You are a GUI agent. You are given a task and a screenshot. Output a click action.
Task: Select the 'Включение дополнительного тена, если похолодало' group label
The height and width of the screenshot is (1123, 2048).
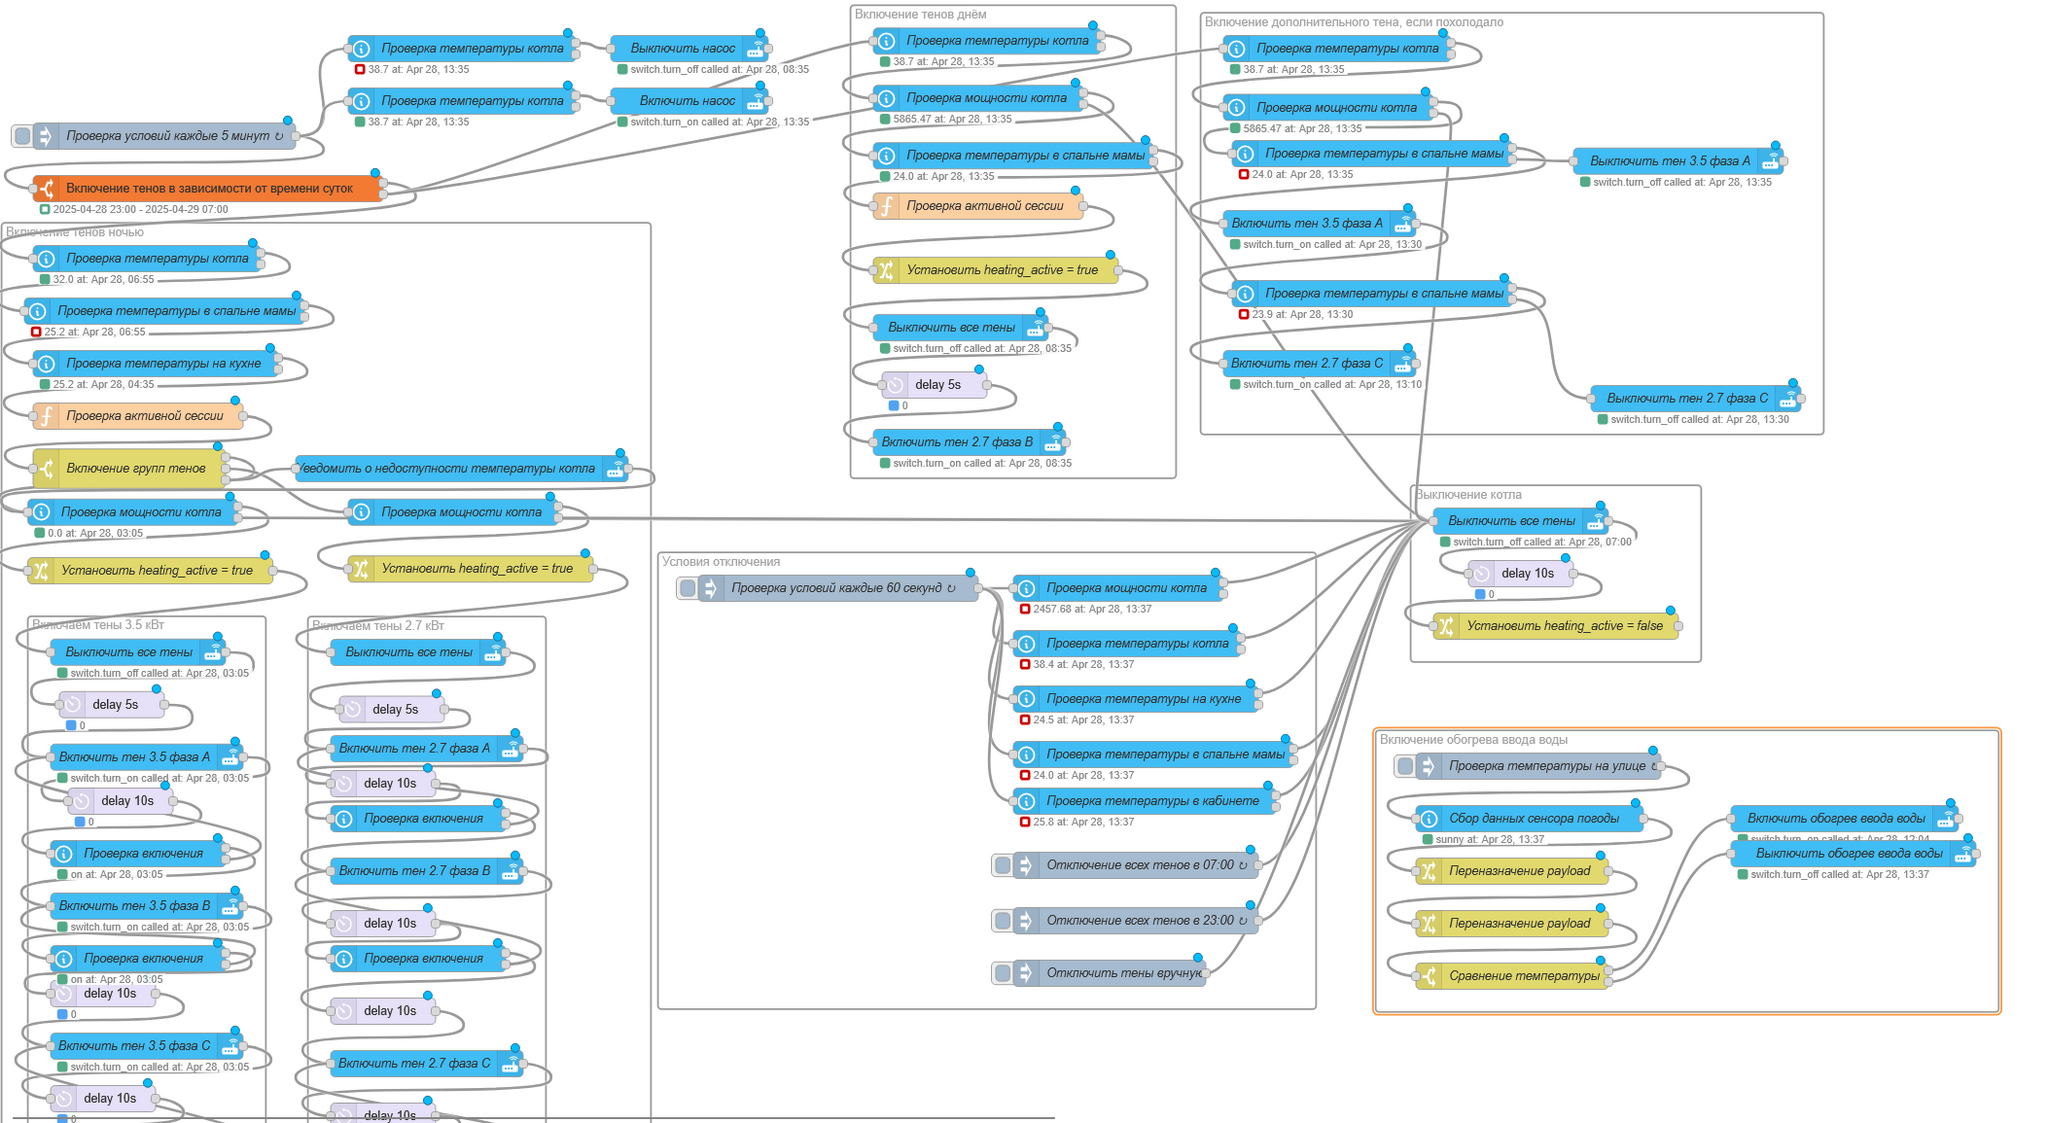(1353, 22)
